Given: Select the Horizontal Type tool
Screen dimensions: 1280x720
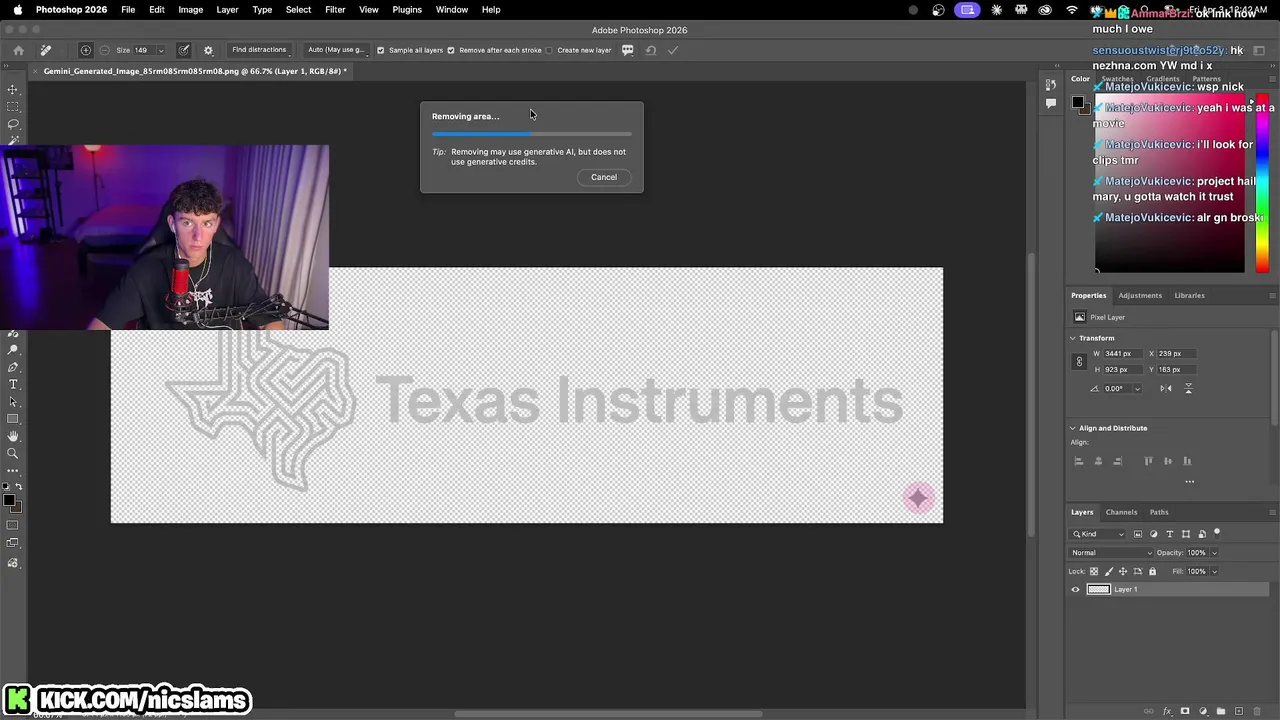Looking at the screenshot, I should tap(13, 384).
